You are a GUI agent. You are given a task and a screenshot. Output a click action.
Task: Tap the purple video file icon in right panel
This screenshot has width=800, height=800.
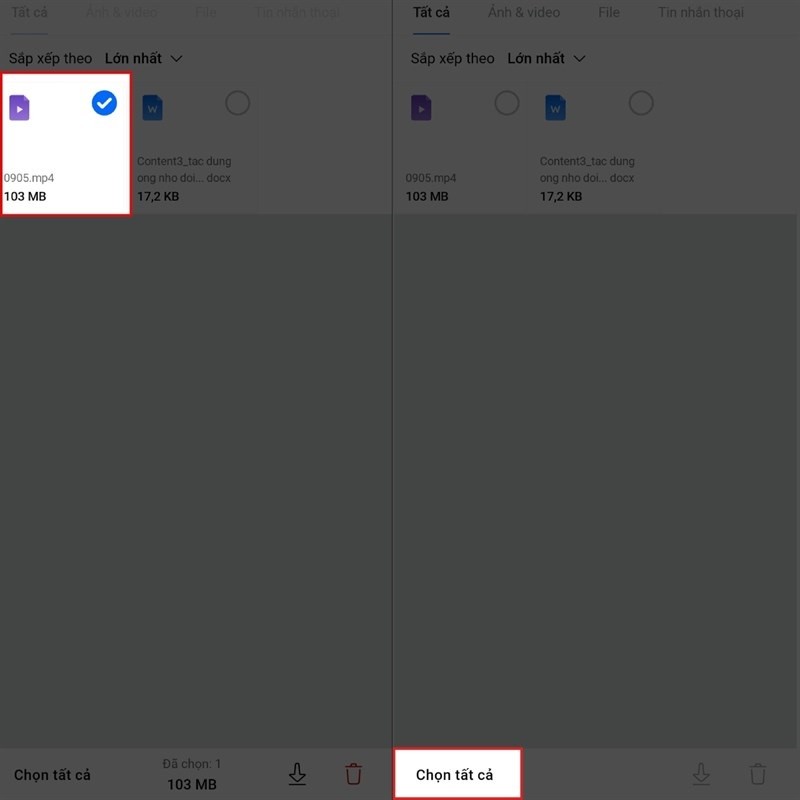(x=421, y=108)
